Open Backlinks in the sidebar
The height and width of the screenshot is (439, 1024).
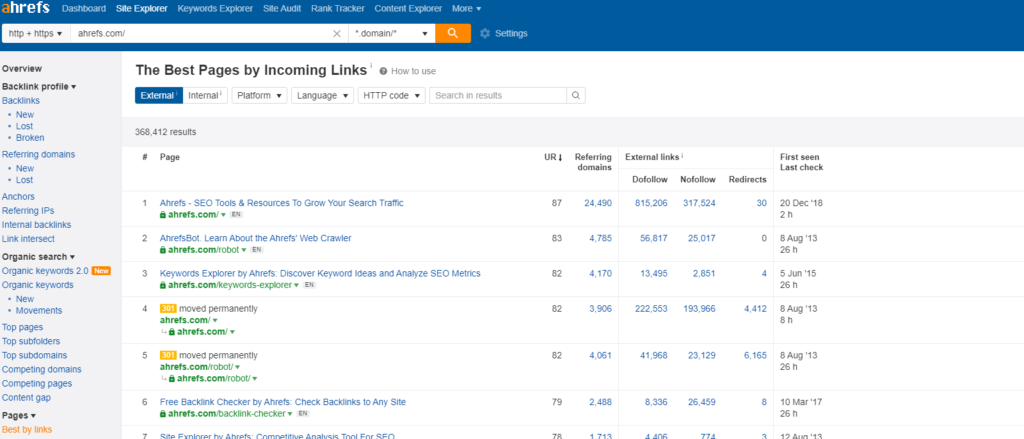pos(21,101)
